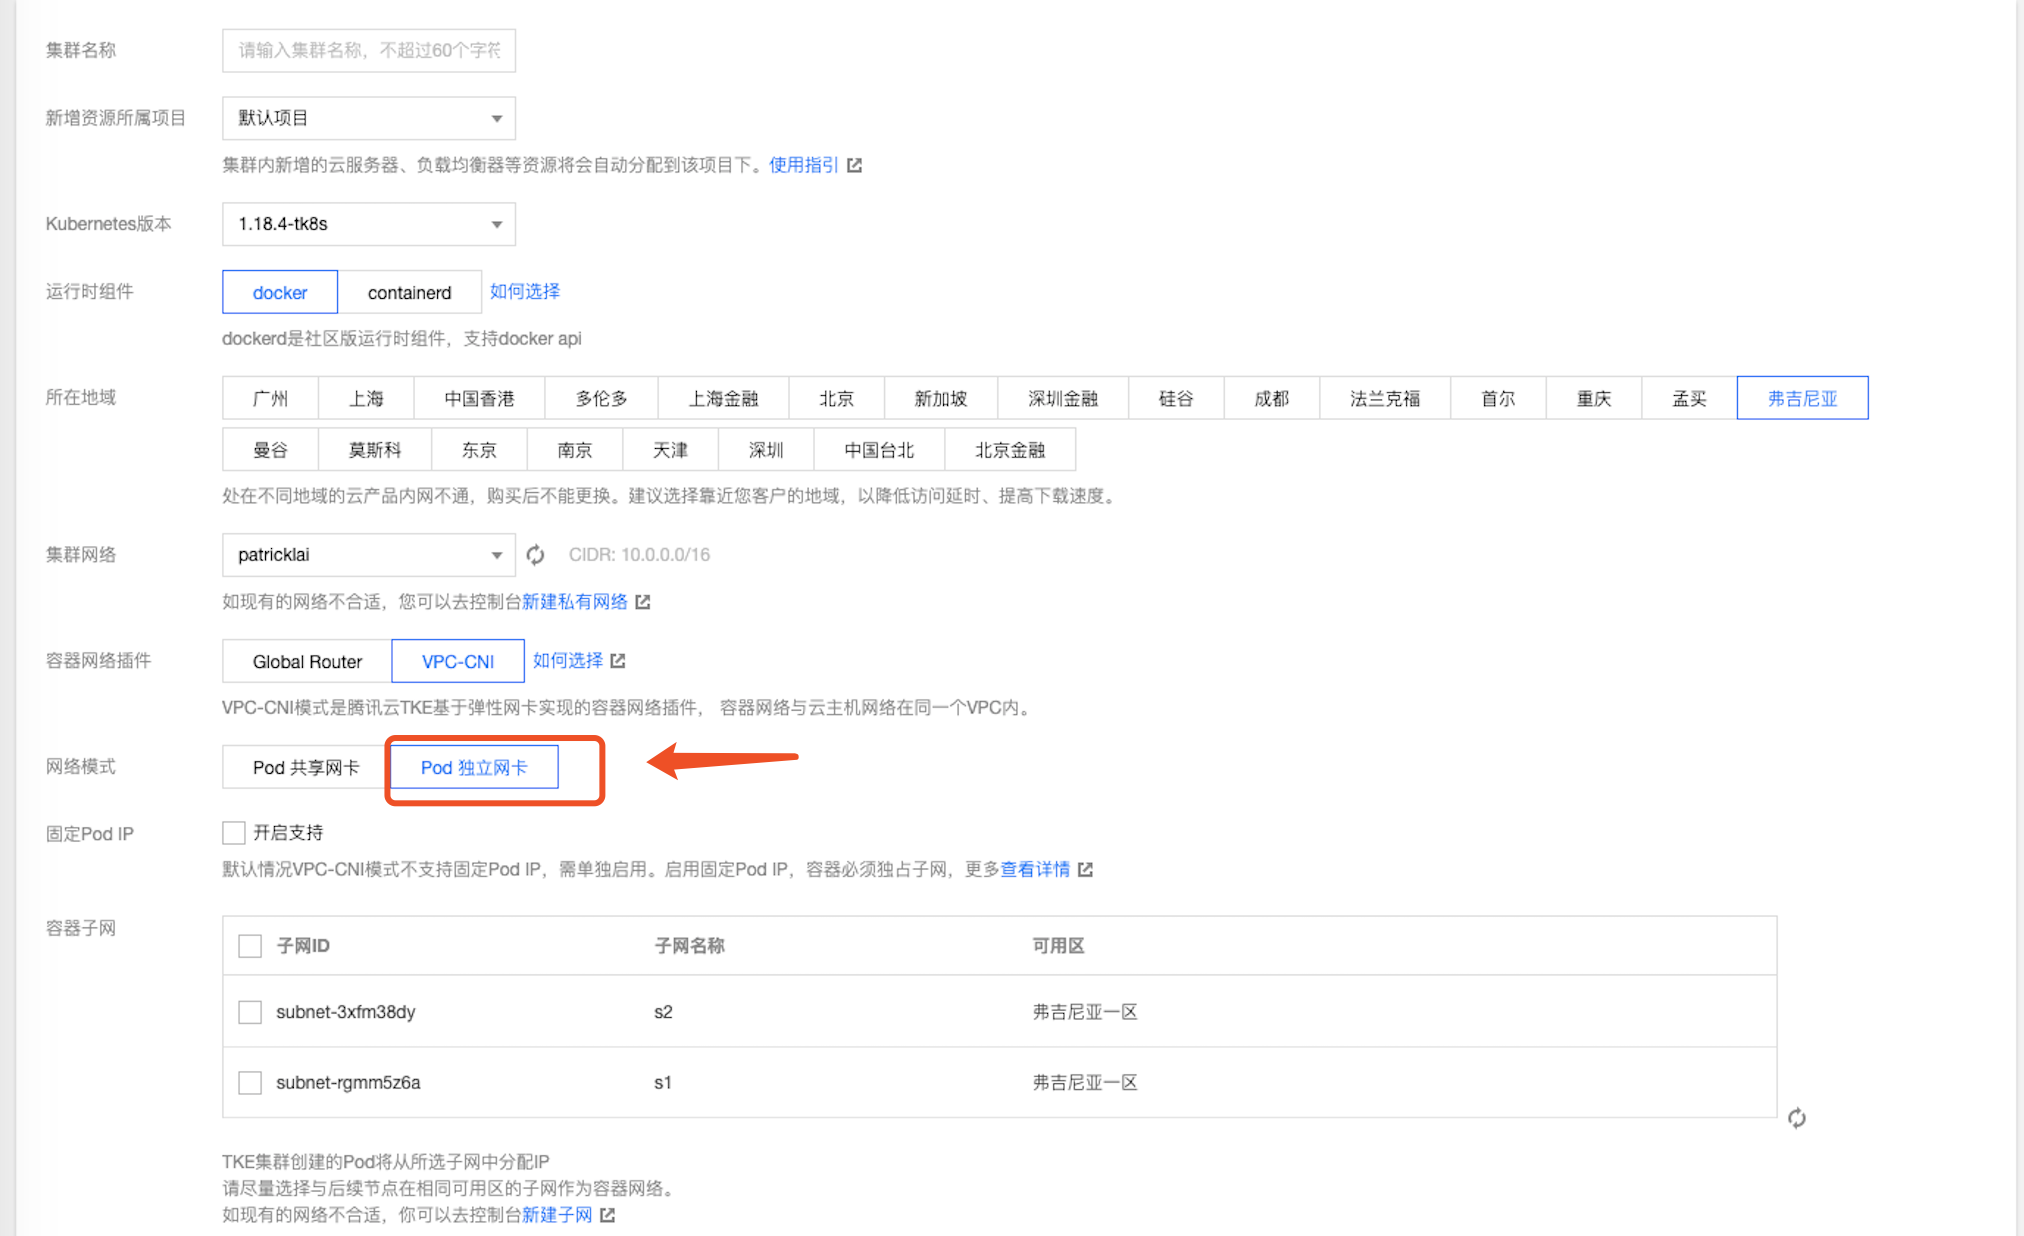The image size is (2024, 1236).
Task: Click the external link icon after 查看详情
Action: (x=1085, y=870)
